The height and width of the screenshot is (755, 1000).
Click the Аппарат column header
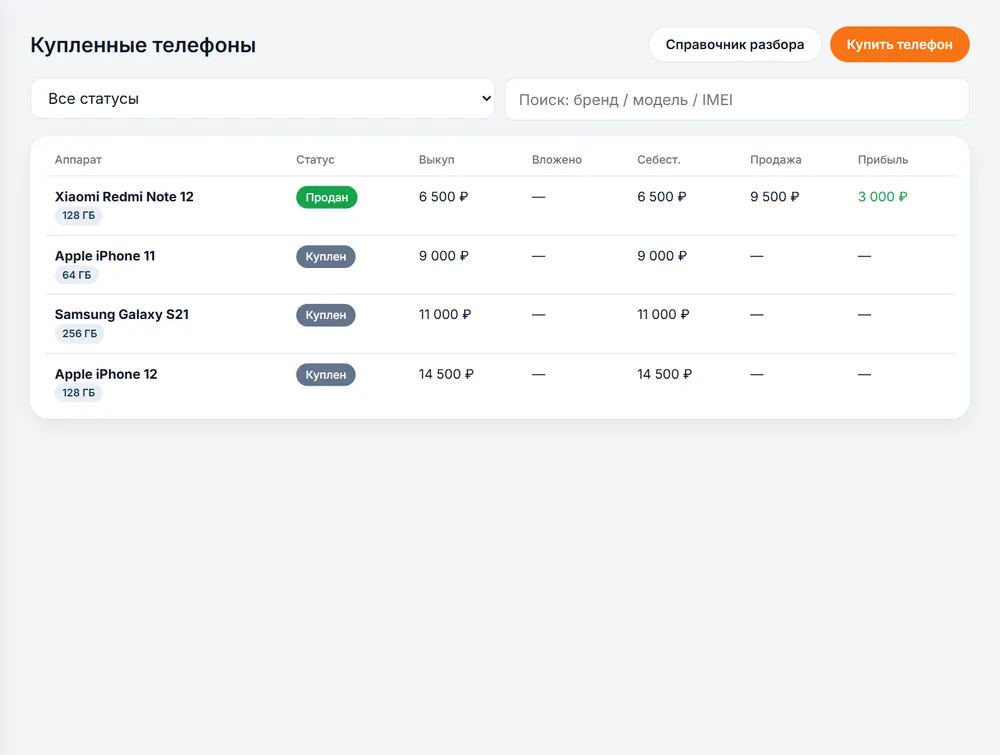[x=78, y=159]
